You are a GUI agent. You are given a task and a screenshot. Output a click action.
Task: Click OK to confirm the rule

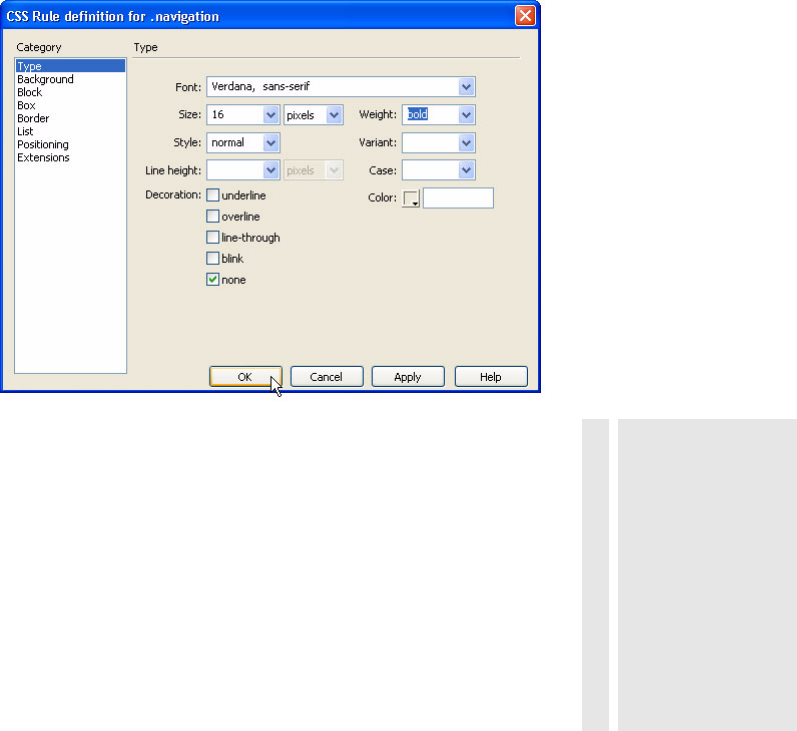[x=246, y=377]
